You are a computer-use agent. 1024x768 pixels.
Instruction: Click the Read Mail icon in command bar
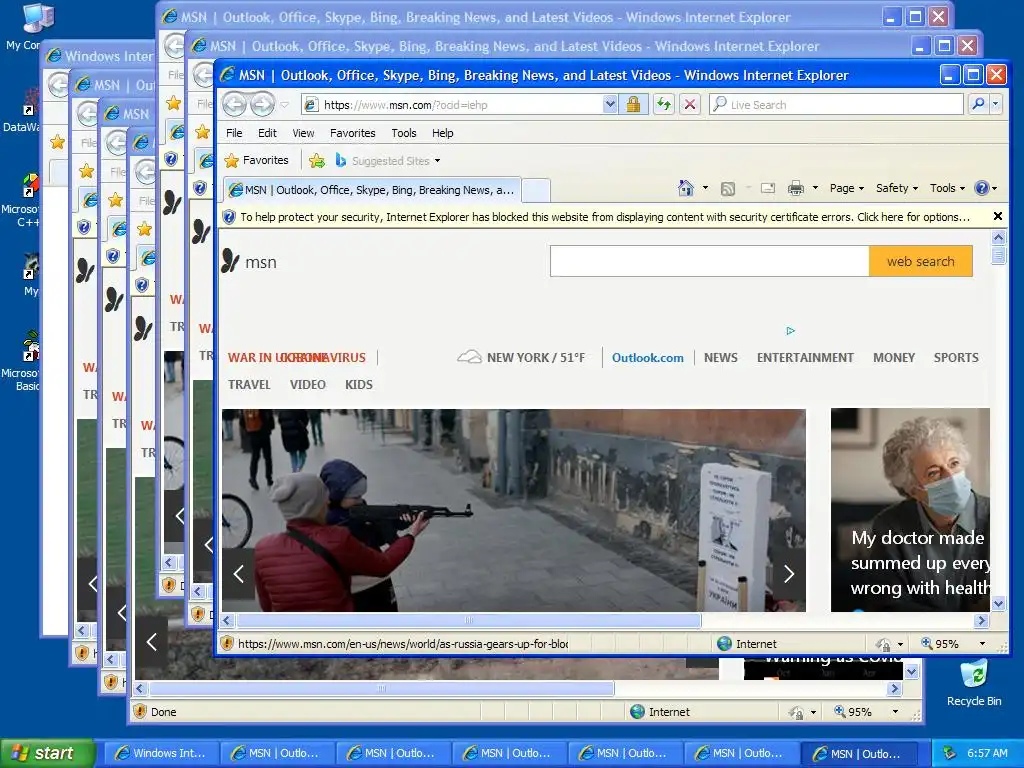(768, 189)
